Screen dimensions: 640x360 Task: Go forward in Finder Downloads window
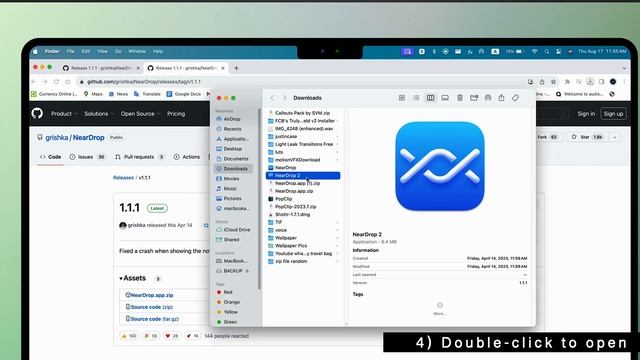(284, 98)
